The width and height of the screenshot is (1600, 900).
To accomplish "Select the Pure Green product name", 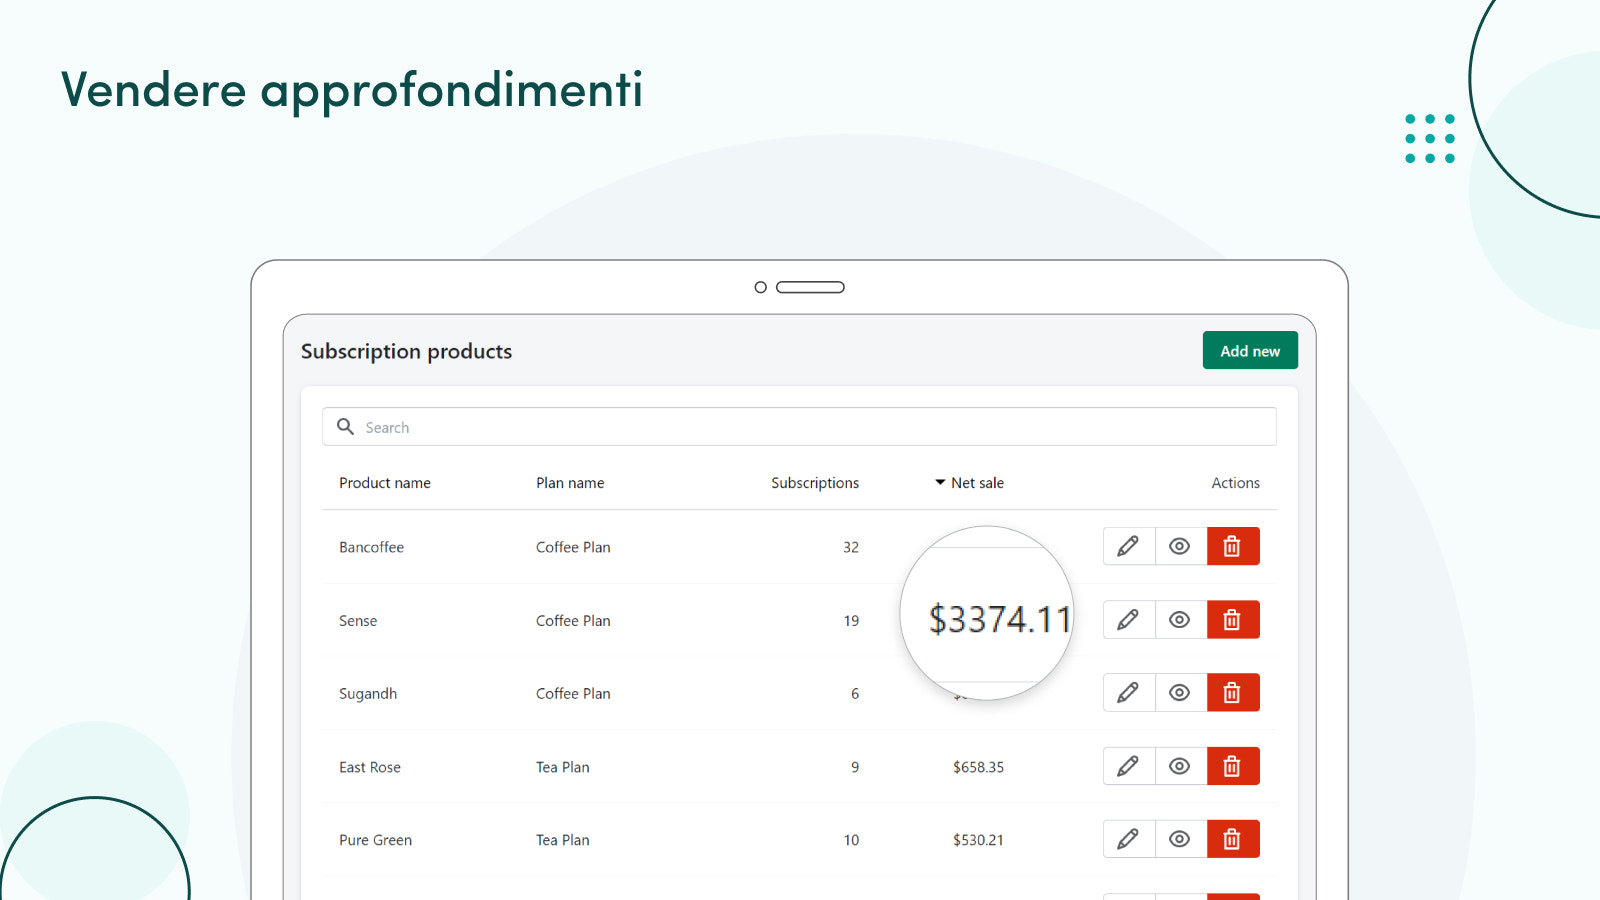I will click(376, 840).
